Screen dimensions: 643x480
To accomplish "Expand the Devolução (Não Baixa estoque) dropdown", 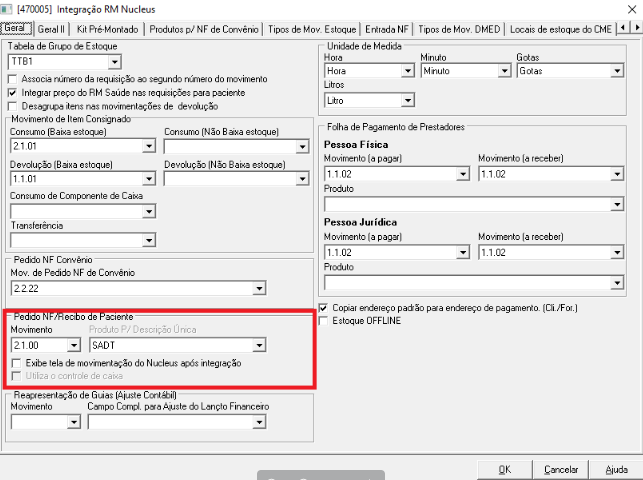I will (302, 179).
